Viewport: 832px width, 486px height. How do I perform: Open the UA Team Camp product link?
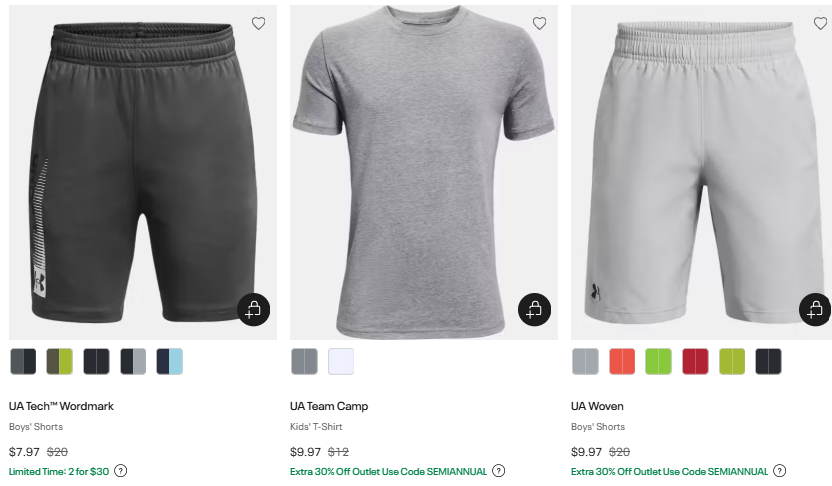click(x=329, y=406)
